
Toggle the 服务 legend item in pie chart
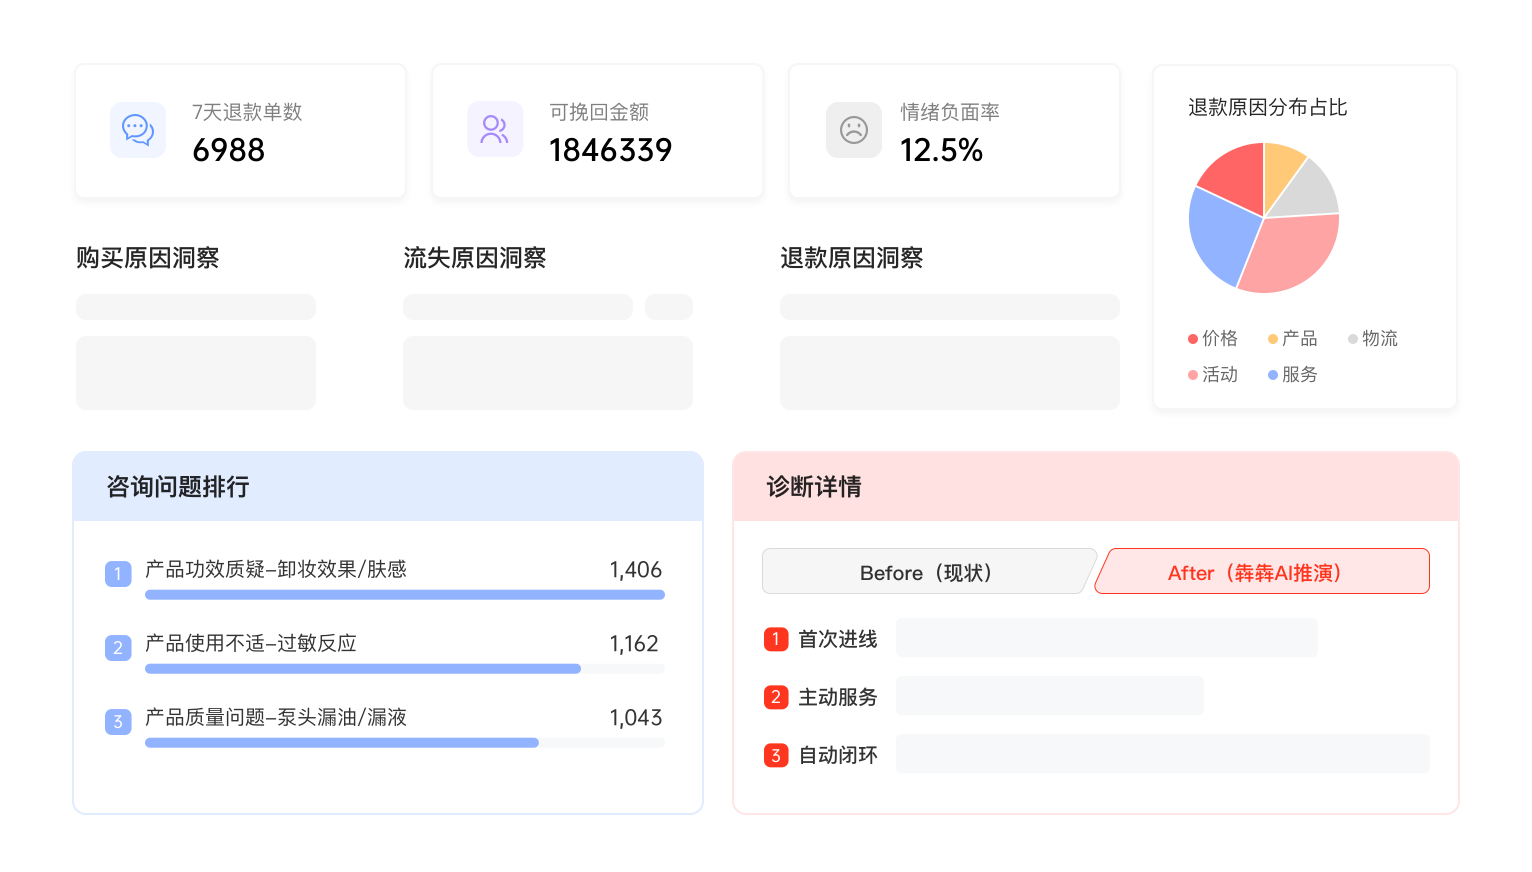tap(1292, 374)
